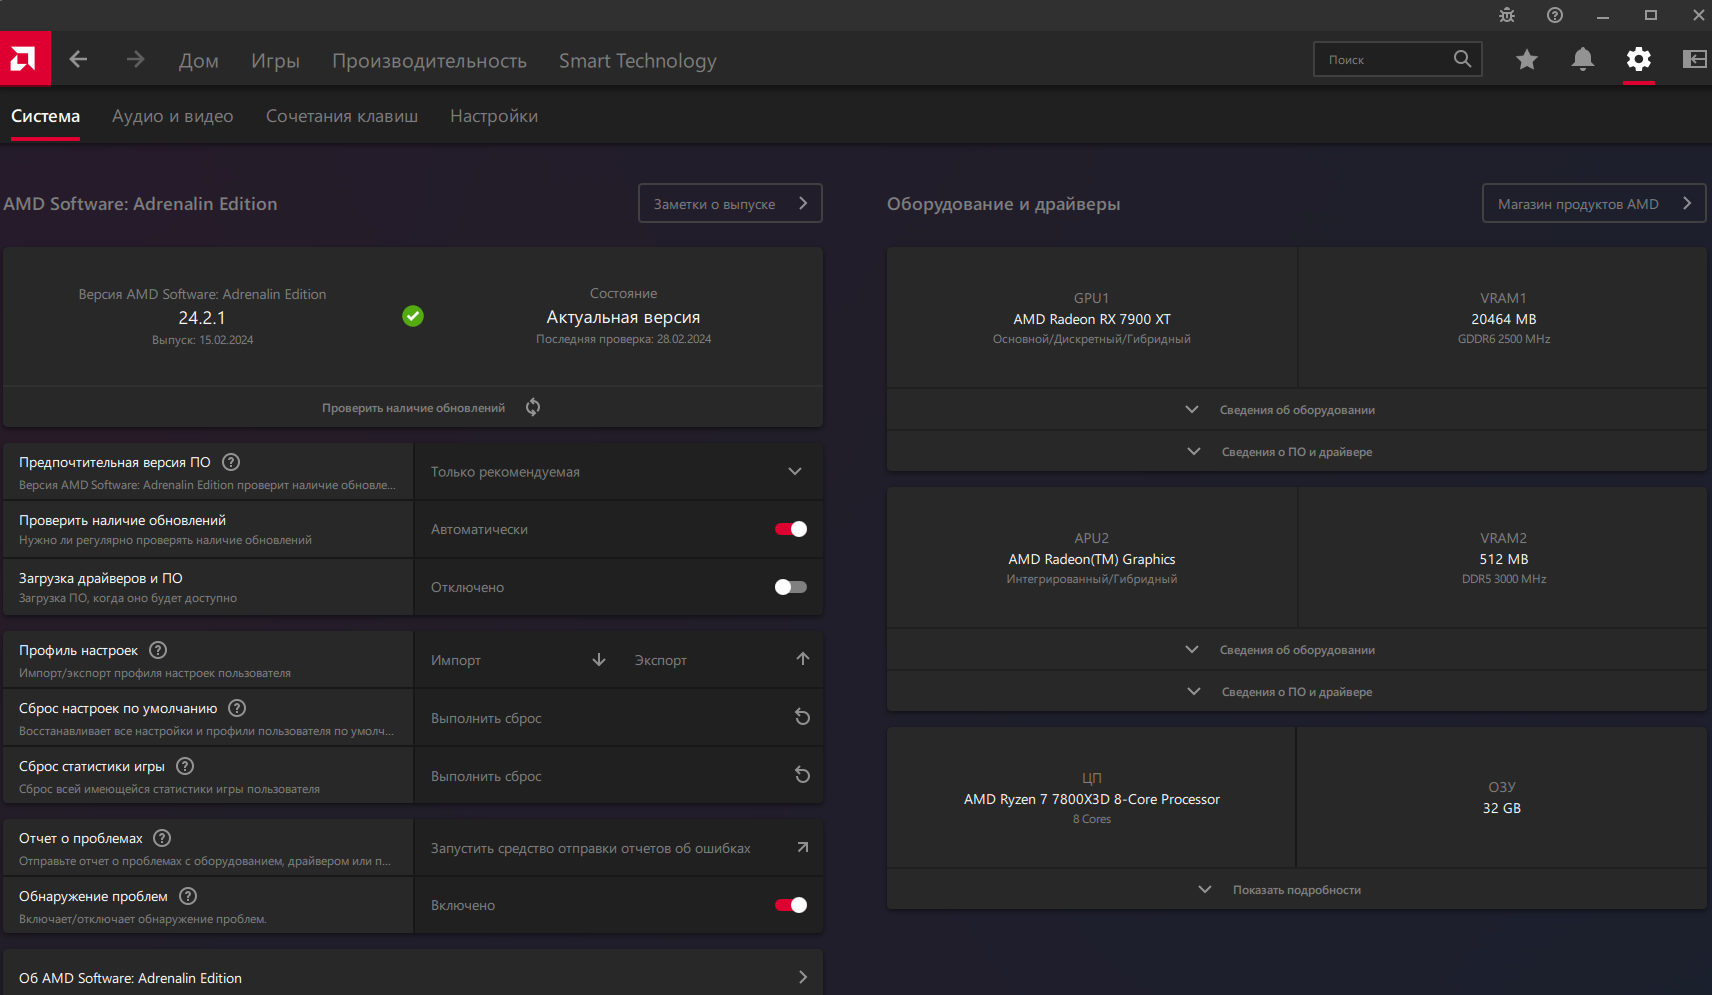The image size is (1712, 995).
Task: Disable automatic update checking toggle
Action: pyautogui.click(x=791, y=529)
